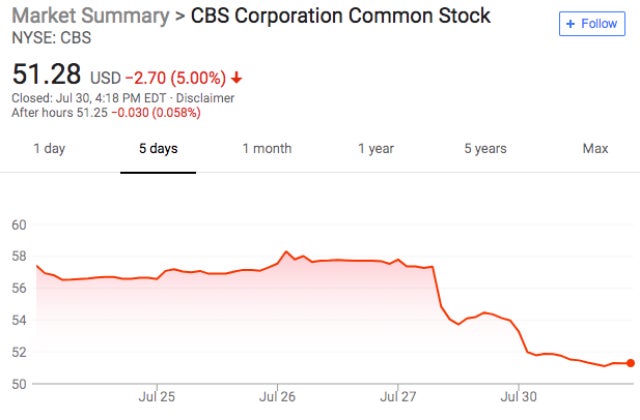Image resolution: width=640 pixels, height=420 pixels.
Task: Click the After hours 51.25 price line
Action: (x=105, y=112)
